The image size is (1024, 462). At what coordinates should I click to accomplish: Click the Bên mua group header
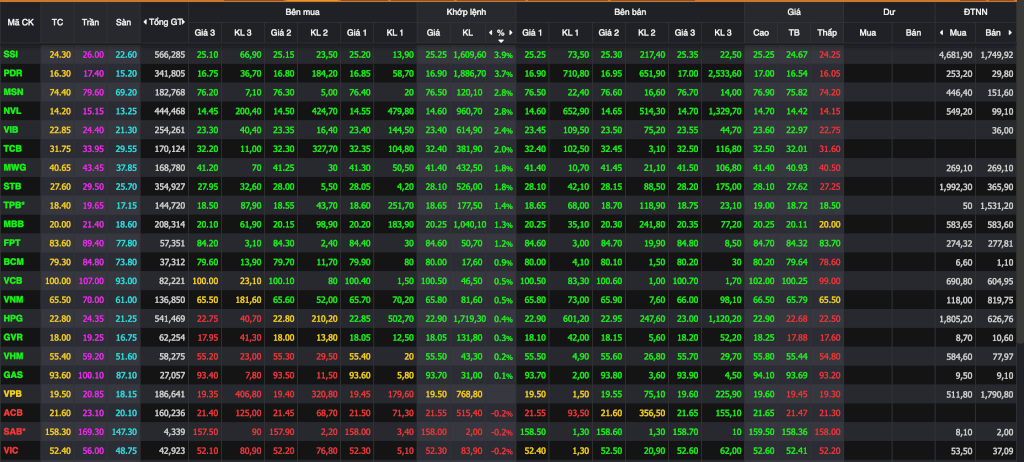pos(302,12)
